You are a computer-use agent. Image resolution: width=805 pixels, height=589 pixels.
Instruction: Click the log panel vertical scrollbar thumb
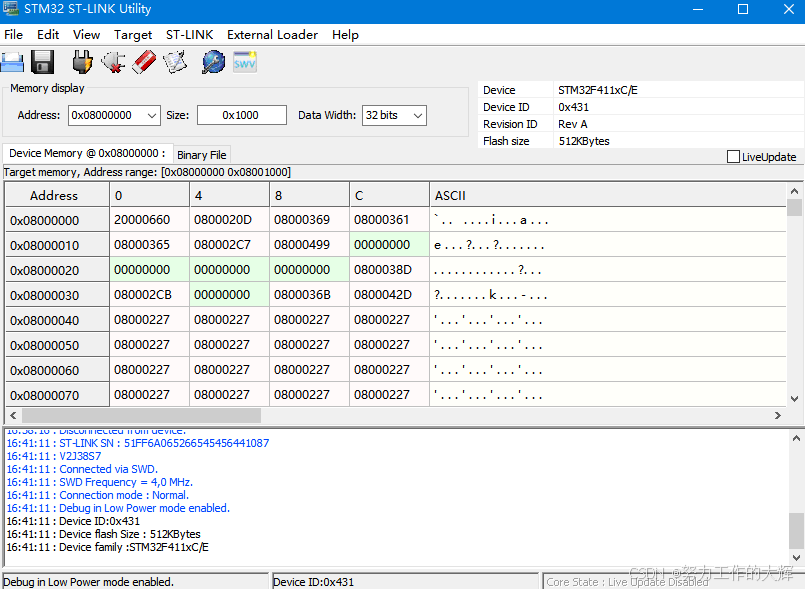pyautogui.click(x=796, y=530)
